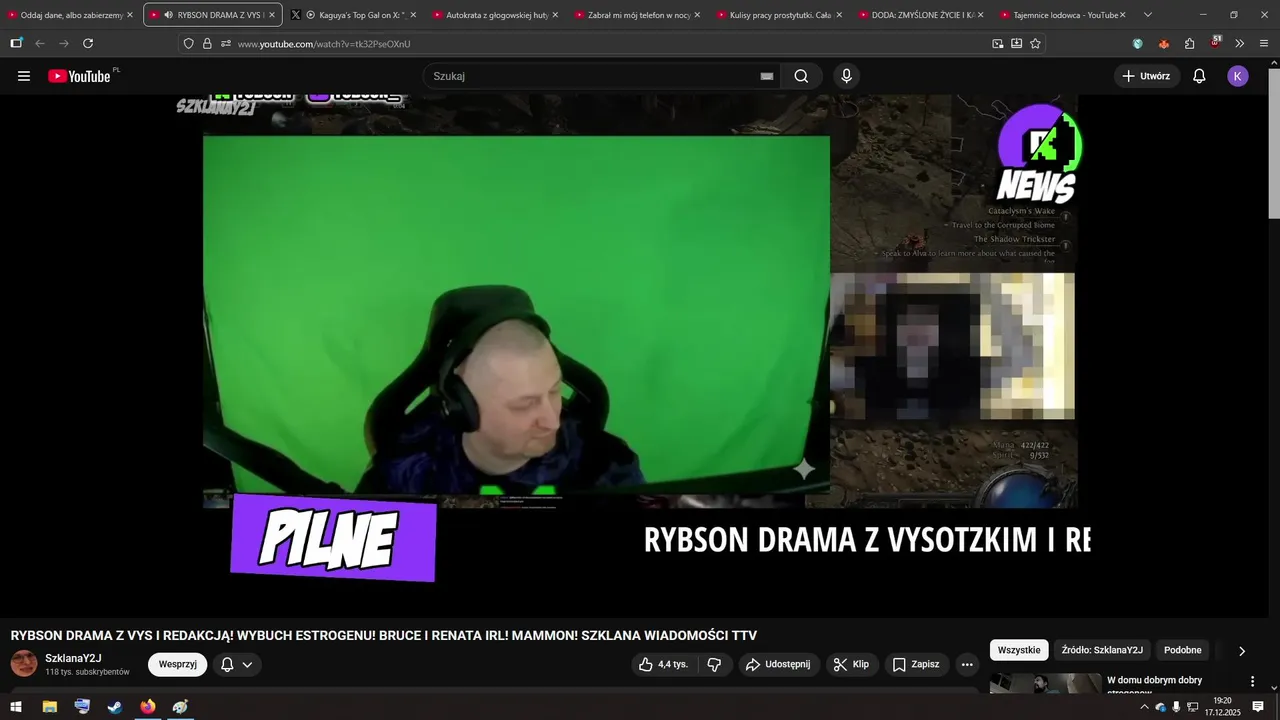Open site permissions icon in address bar
This screenshot has width=1280, height=720.
226,43
